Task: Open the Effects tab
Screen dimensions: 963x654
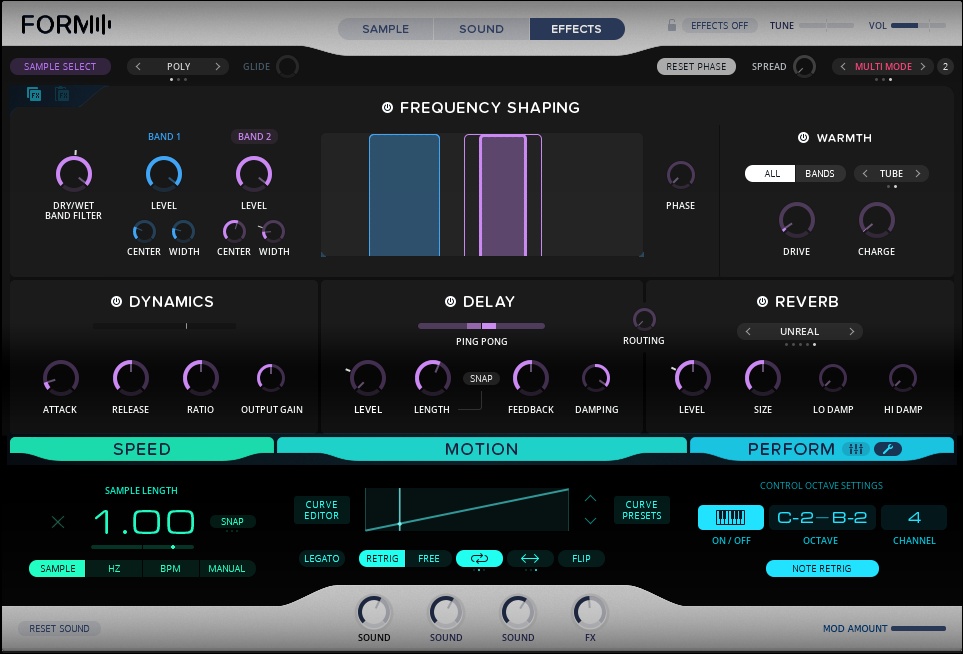Action: point(576,29)
